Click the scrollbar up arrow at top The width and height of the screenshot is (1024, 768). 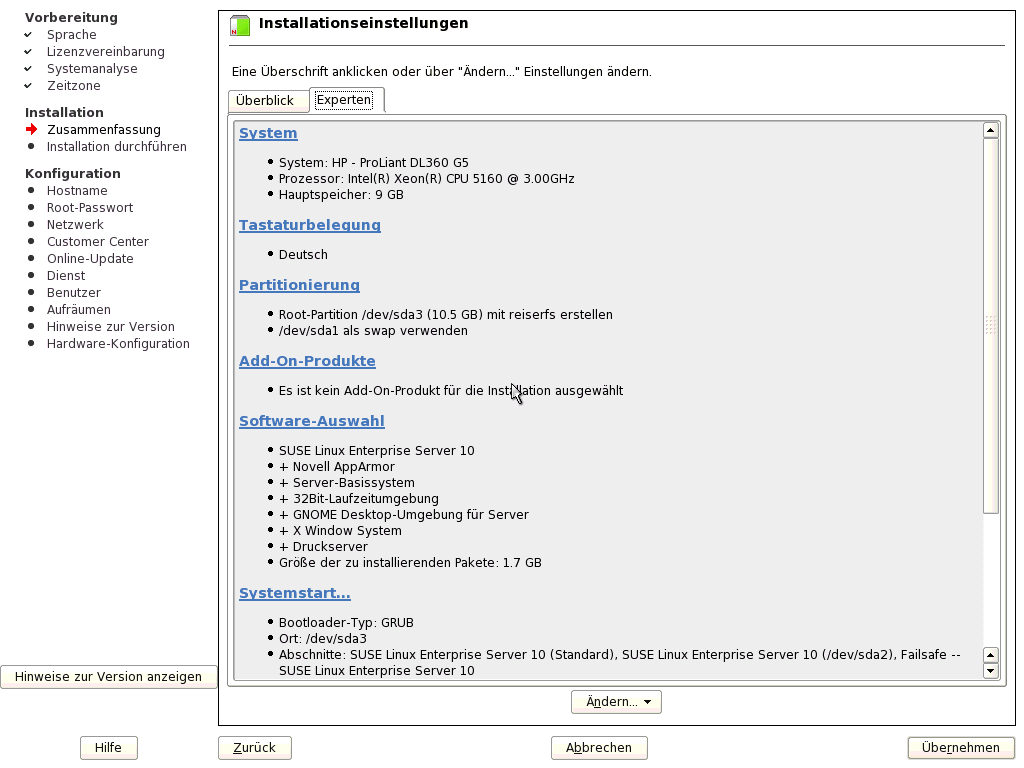coord(991,130)
